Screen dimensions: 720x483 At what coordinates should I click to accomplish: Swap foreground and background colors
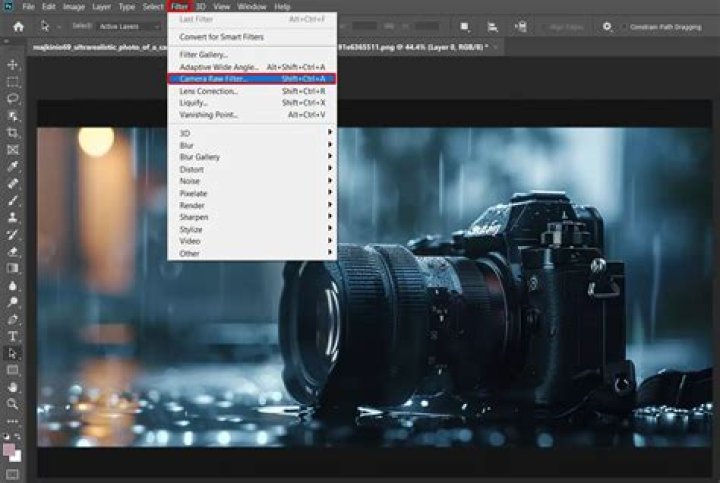(17, 436)
